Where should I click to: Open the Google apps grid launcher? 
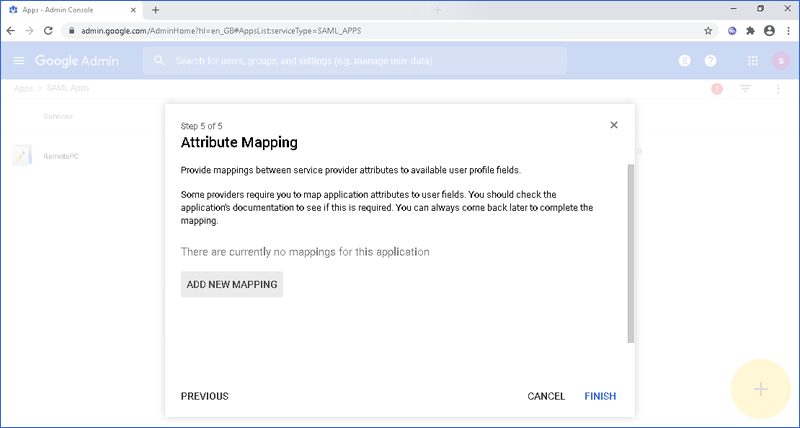point(753,61)
